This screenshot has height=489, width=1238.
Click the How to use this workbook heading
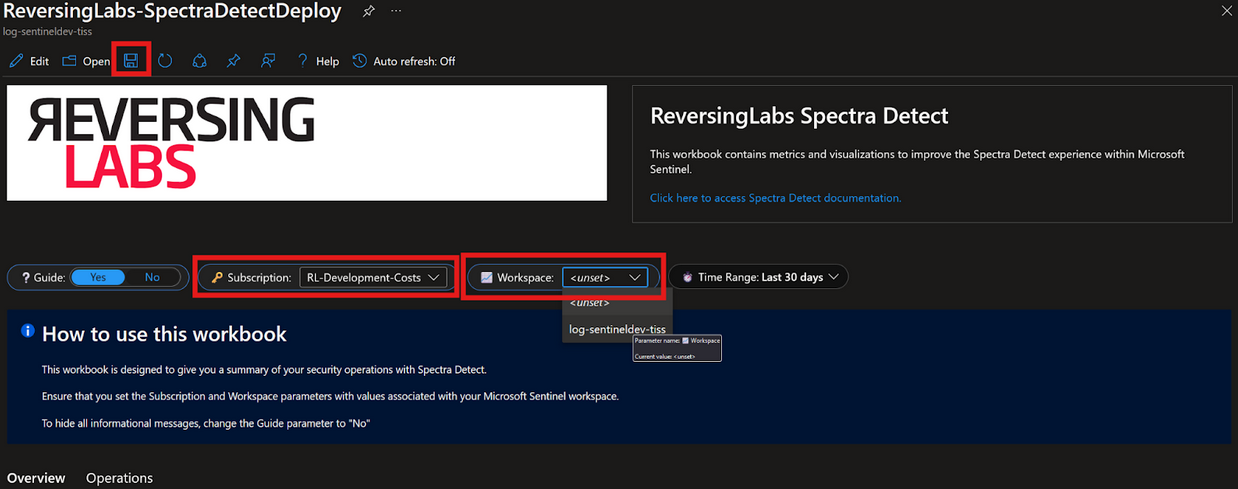(164, 334)
